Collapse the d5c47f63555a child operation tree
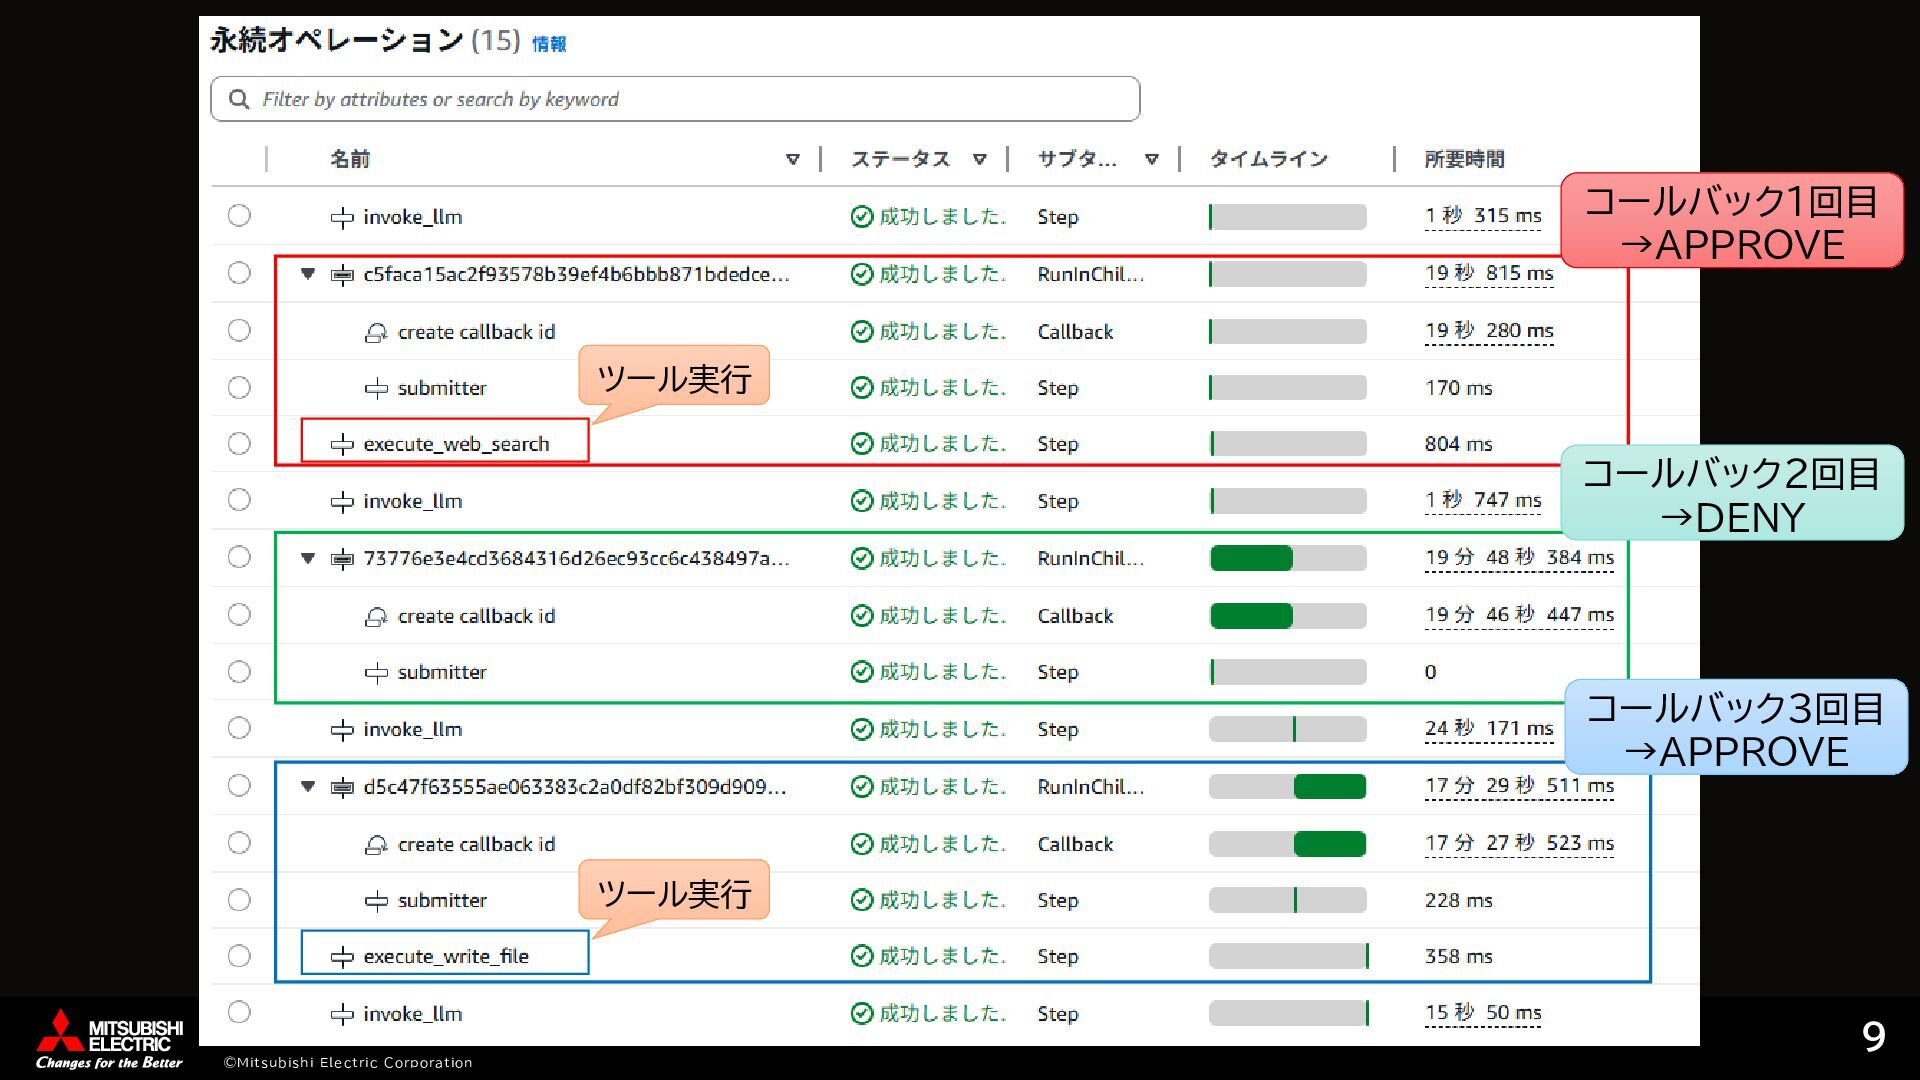The height and width of the screenshot is (1080, 1920). (308, 787)
